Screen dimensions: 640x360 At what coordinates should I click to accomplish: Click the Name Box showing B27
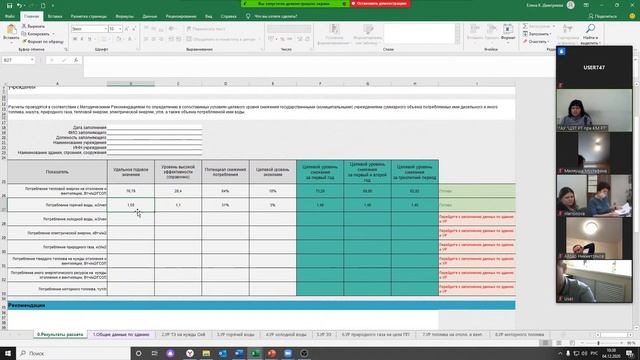click(x=15, y=60)
